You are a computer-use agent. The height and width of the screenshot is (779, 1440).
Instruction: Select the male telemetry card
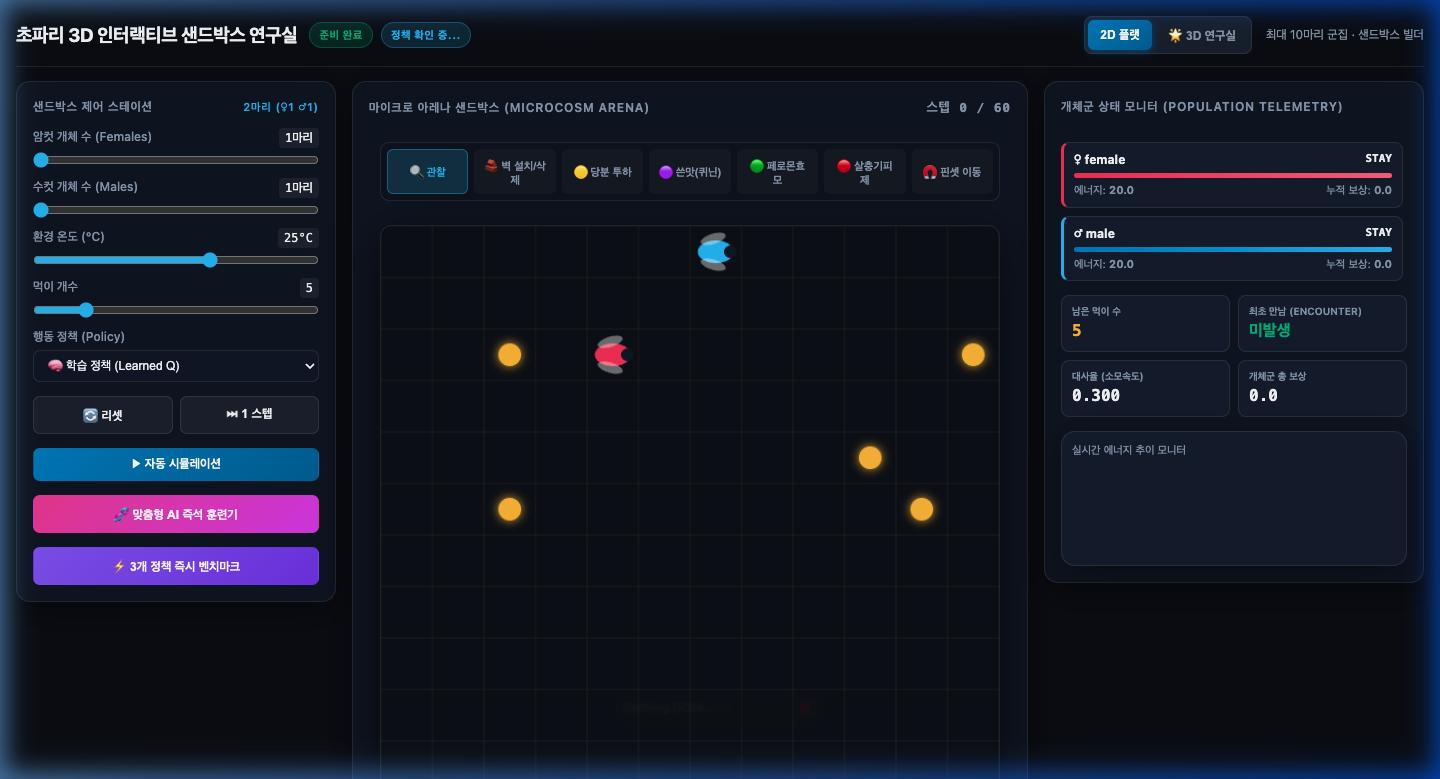pos(1232,249)
